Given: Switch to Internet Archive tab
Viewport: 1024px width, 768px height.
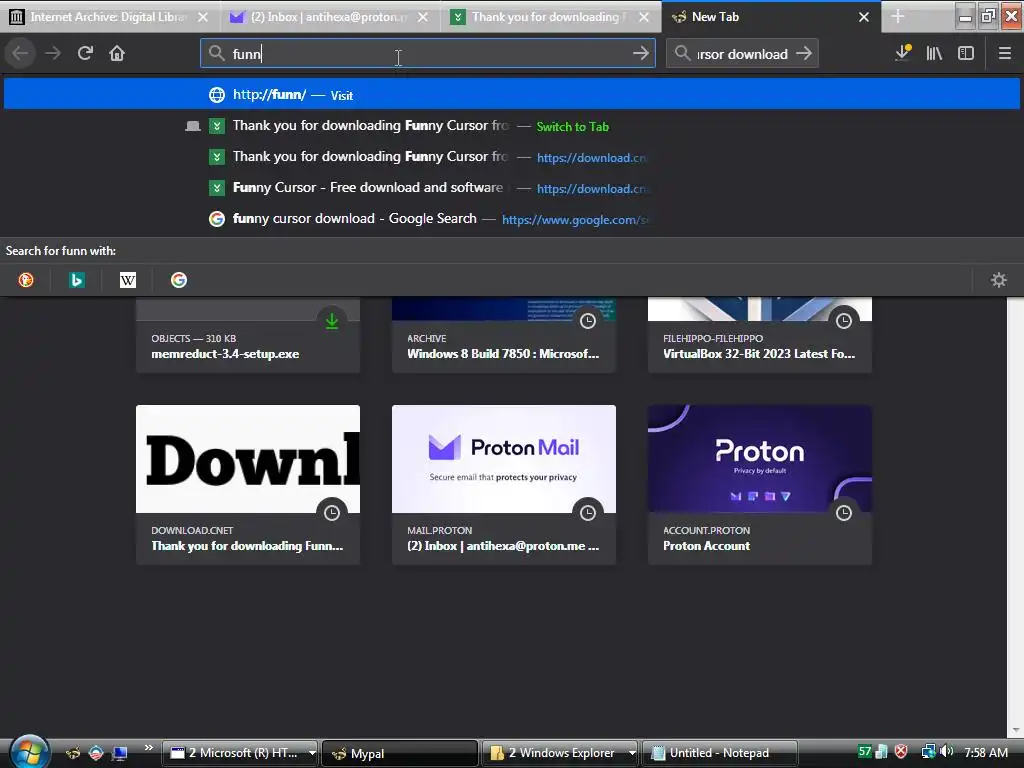Looking at the screenshot, I should (x=110, y=17).
